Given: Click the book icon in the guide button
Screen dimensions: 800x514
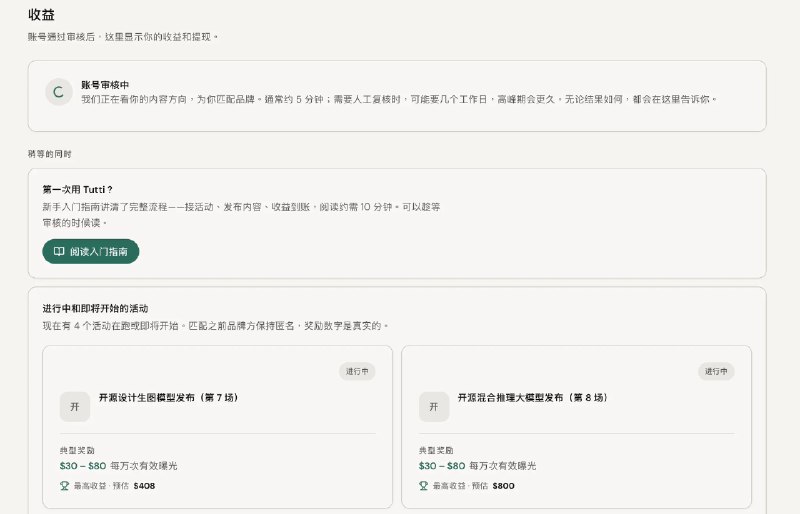Looking at the screenshot, I should coord(59,251).
